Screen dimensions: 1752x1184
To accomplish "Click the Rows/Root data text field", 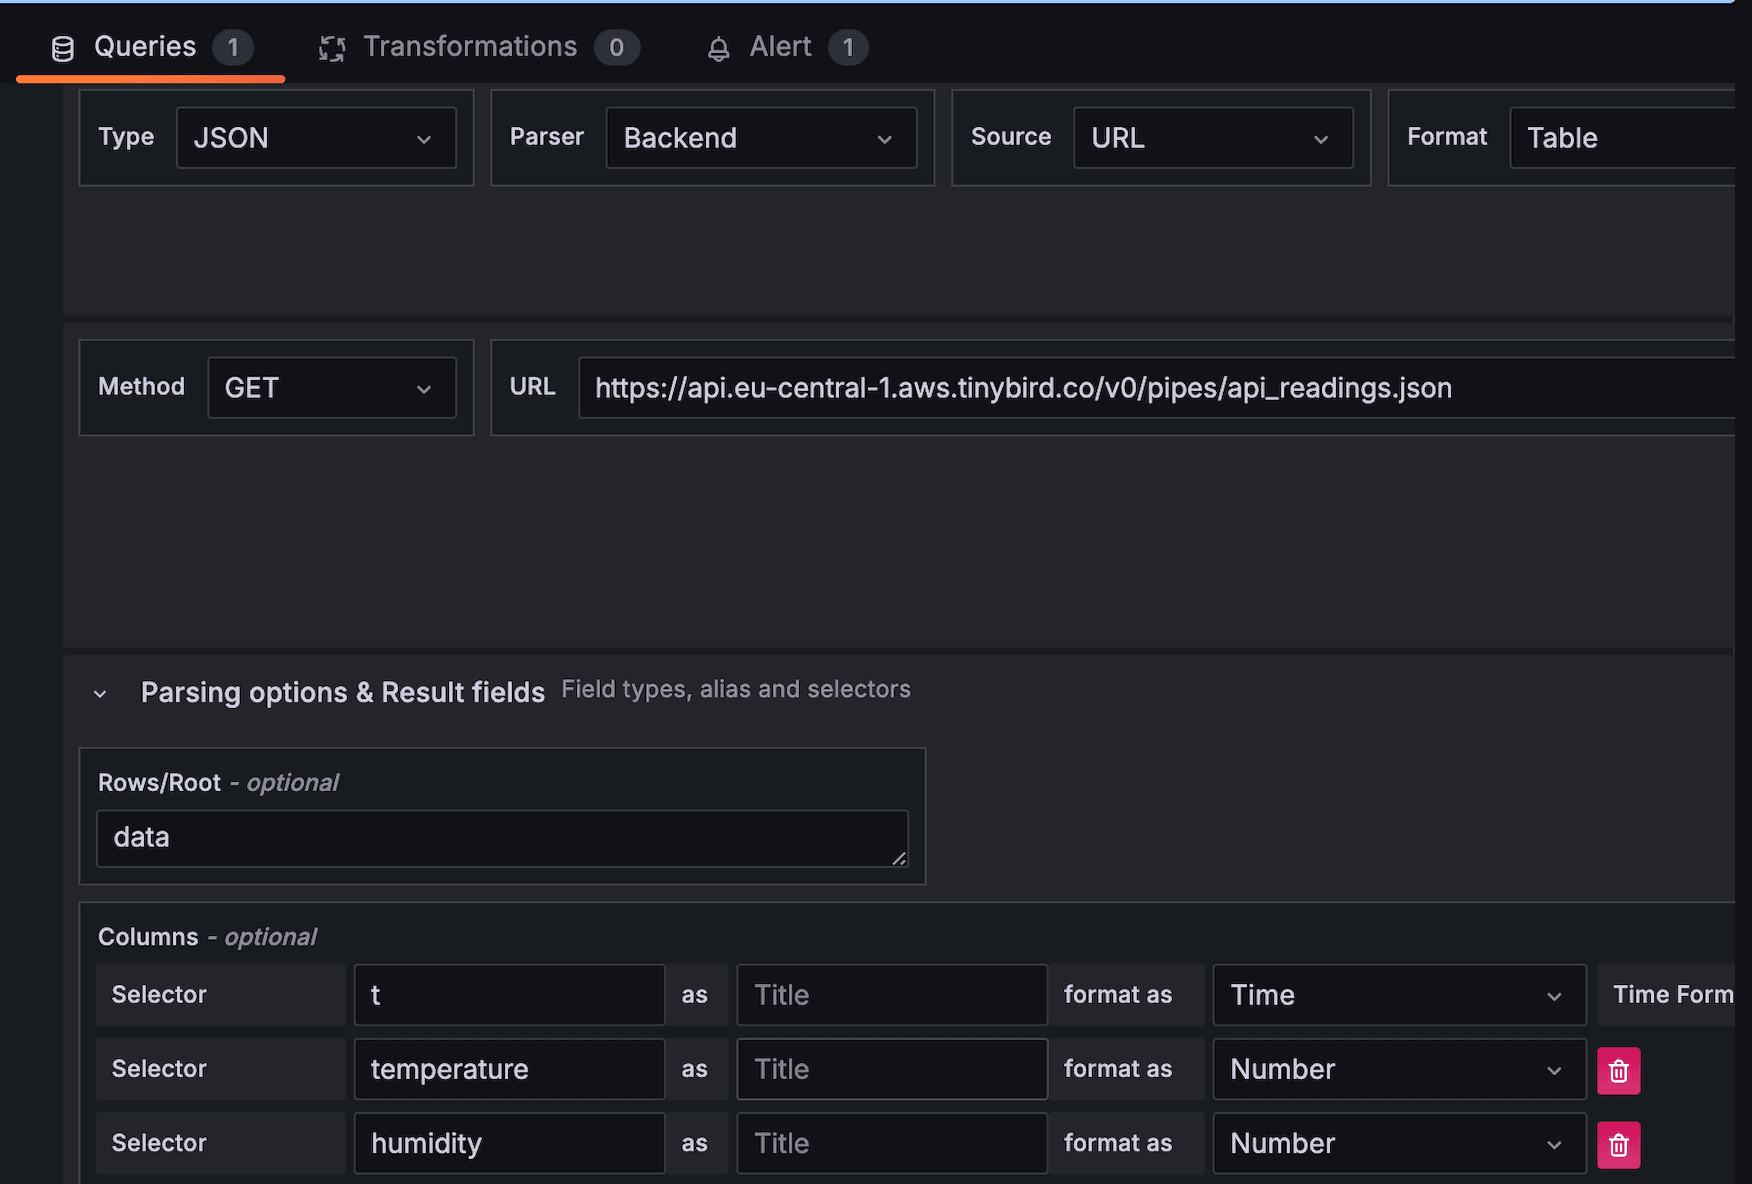I will (500, 838).
